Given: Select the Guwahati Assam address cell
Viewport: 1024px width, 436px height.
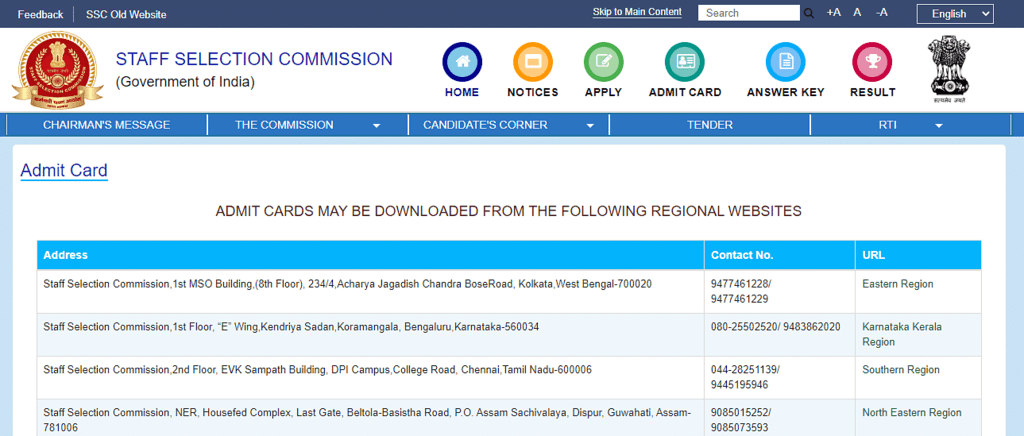Looking at the screenshot, I should pos(370,418).
